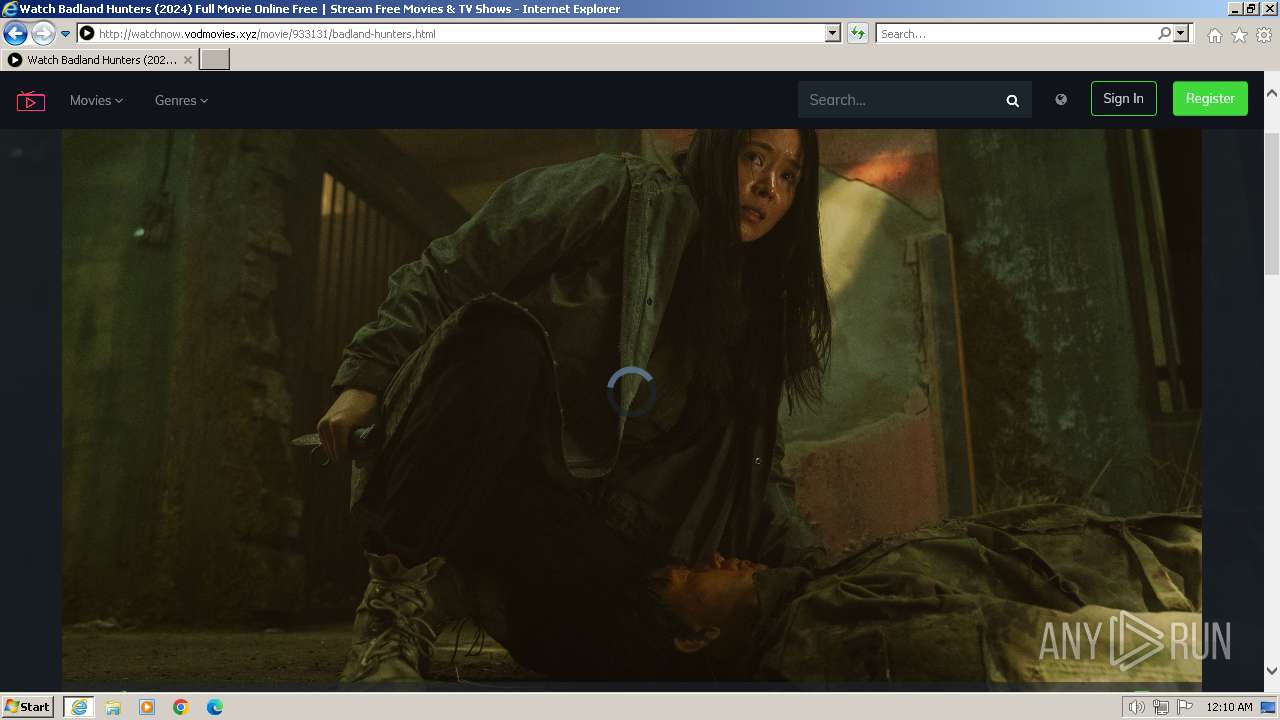The width and height of the screenshot is (1280, 720).
Task: Open a new blank tab
Action: (215, 60)
